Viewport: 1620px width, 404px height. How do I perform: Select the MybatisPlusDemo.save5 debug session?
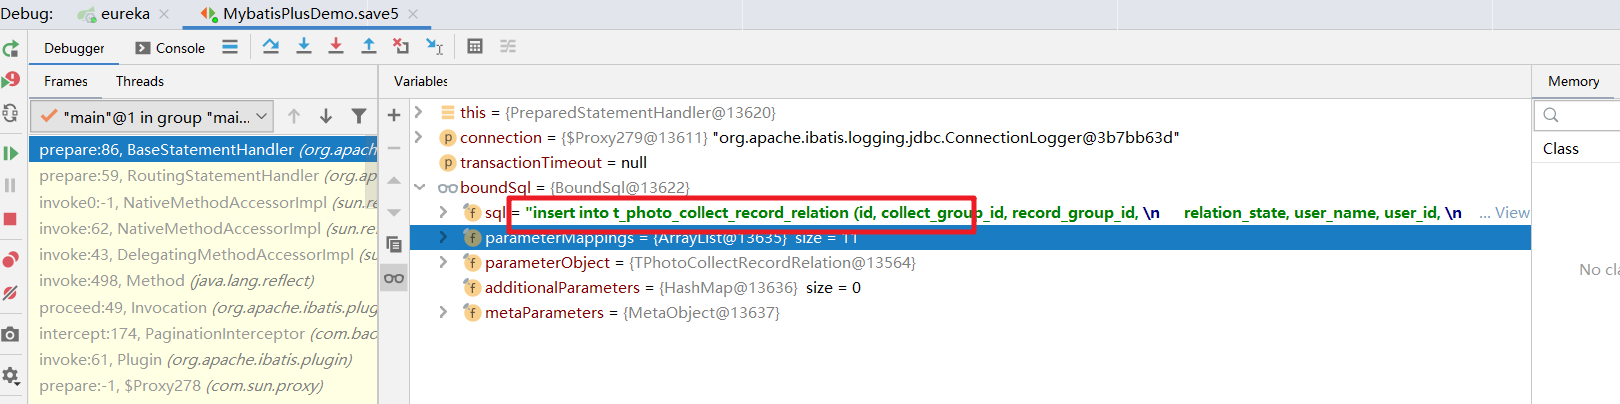point(309,14)
